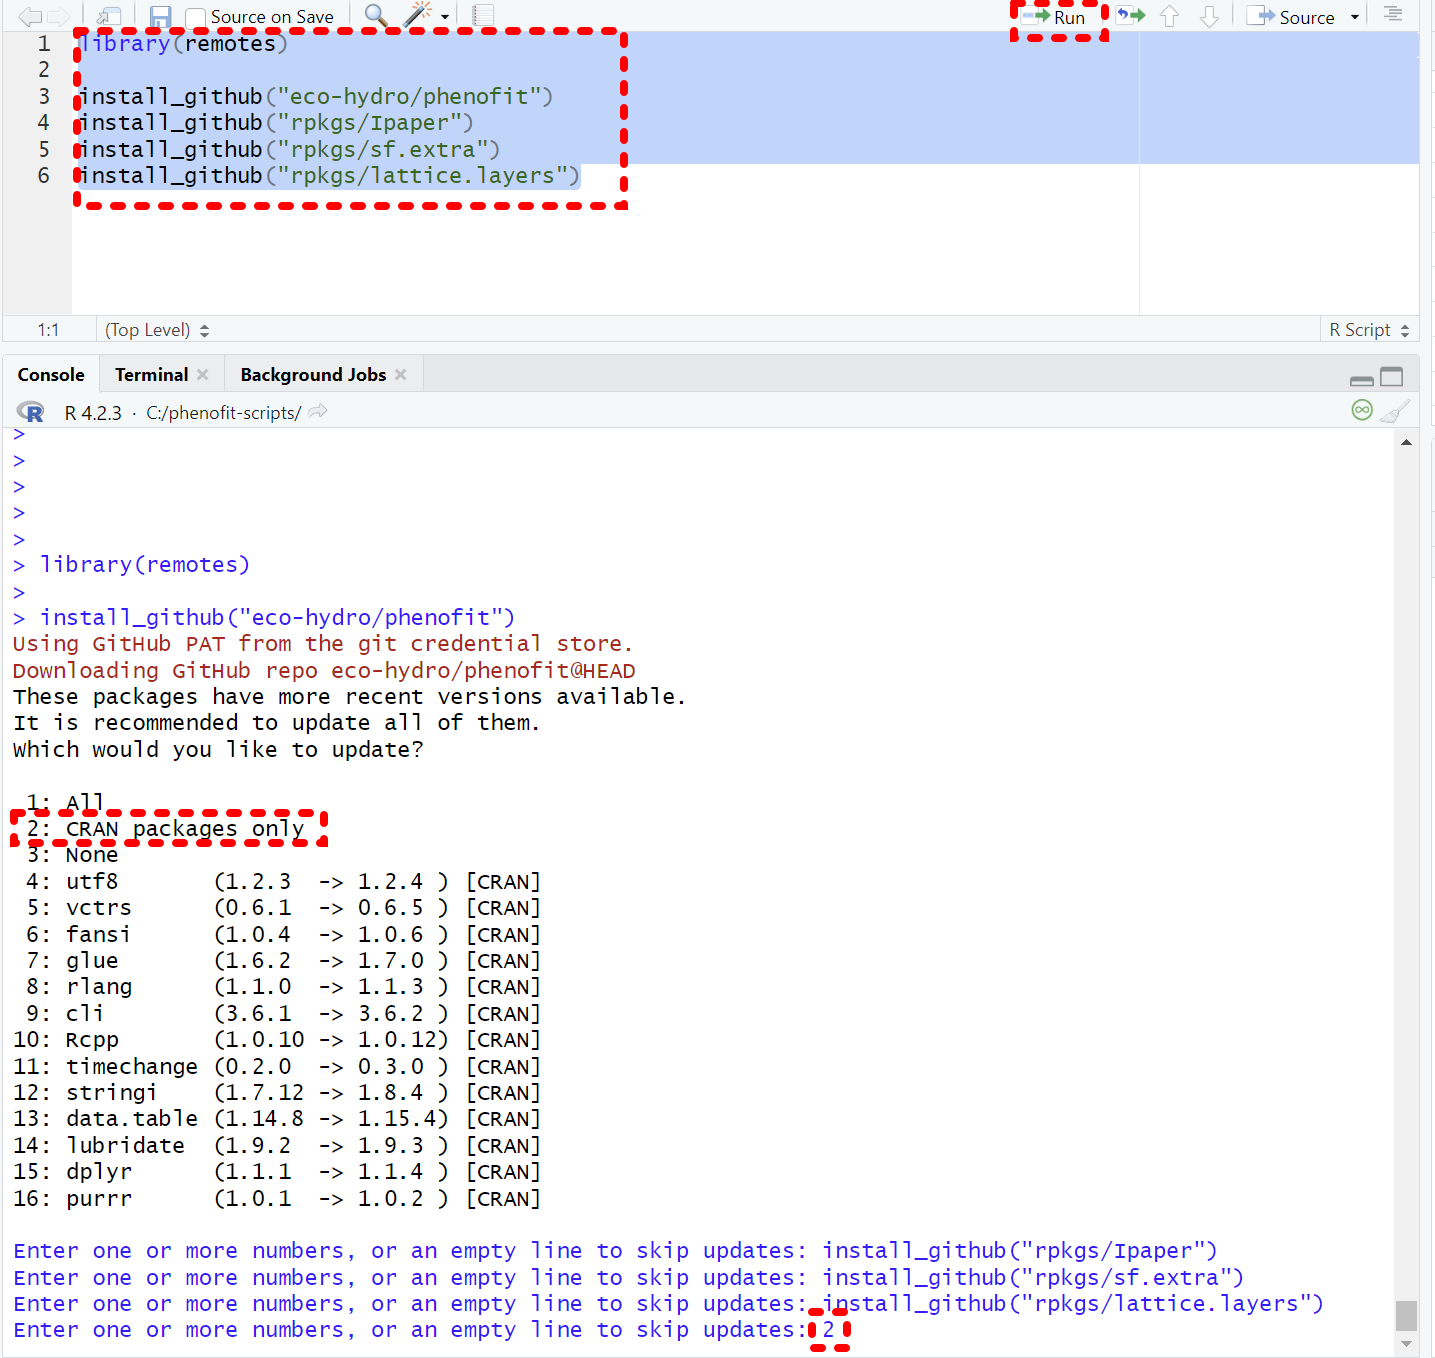1435x1358 pixels.
Task: Click the Rcpp package row
Action: [x=277, y=1040]
